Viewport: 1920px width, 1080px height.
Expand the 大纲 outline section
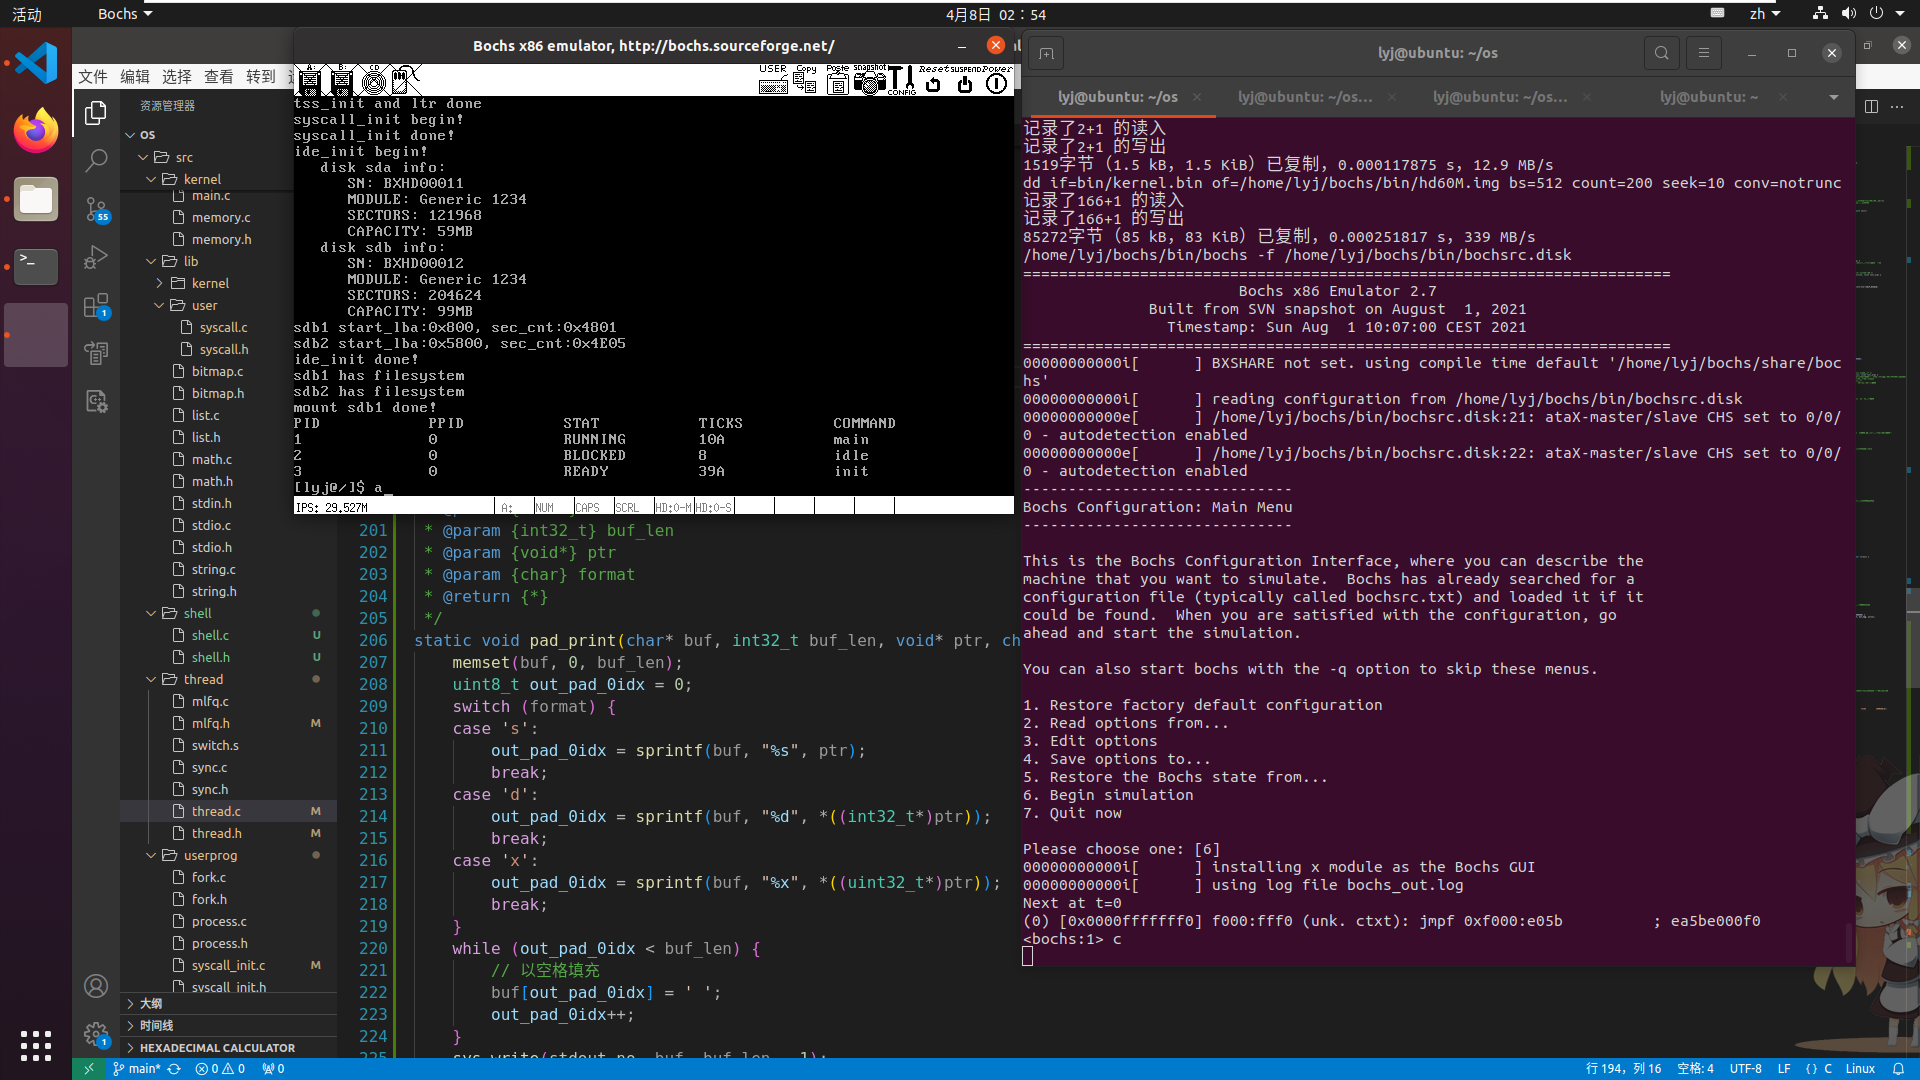228,1003
